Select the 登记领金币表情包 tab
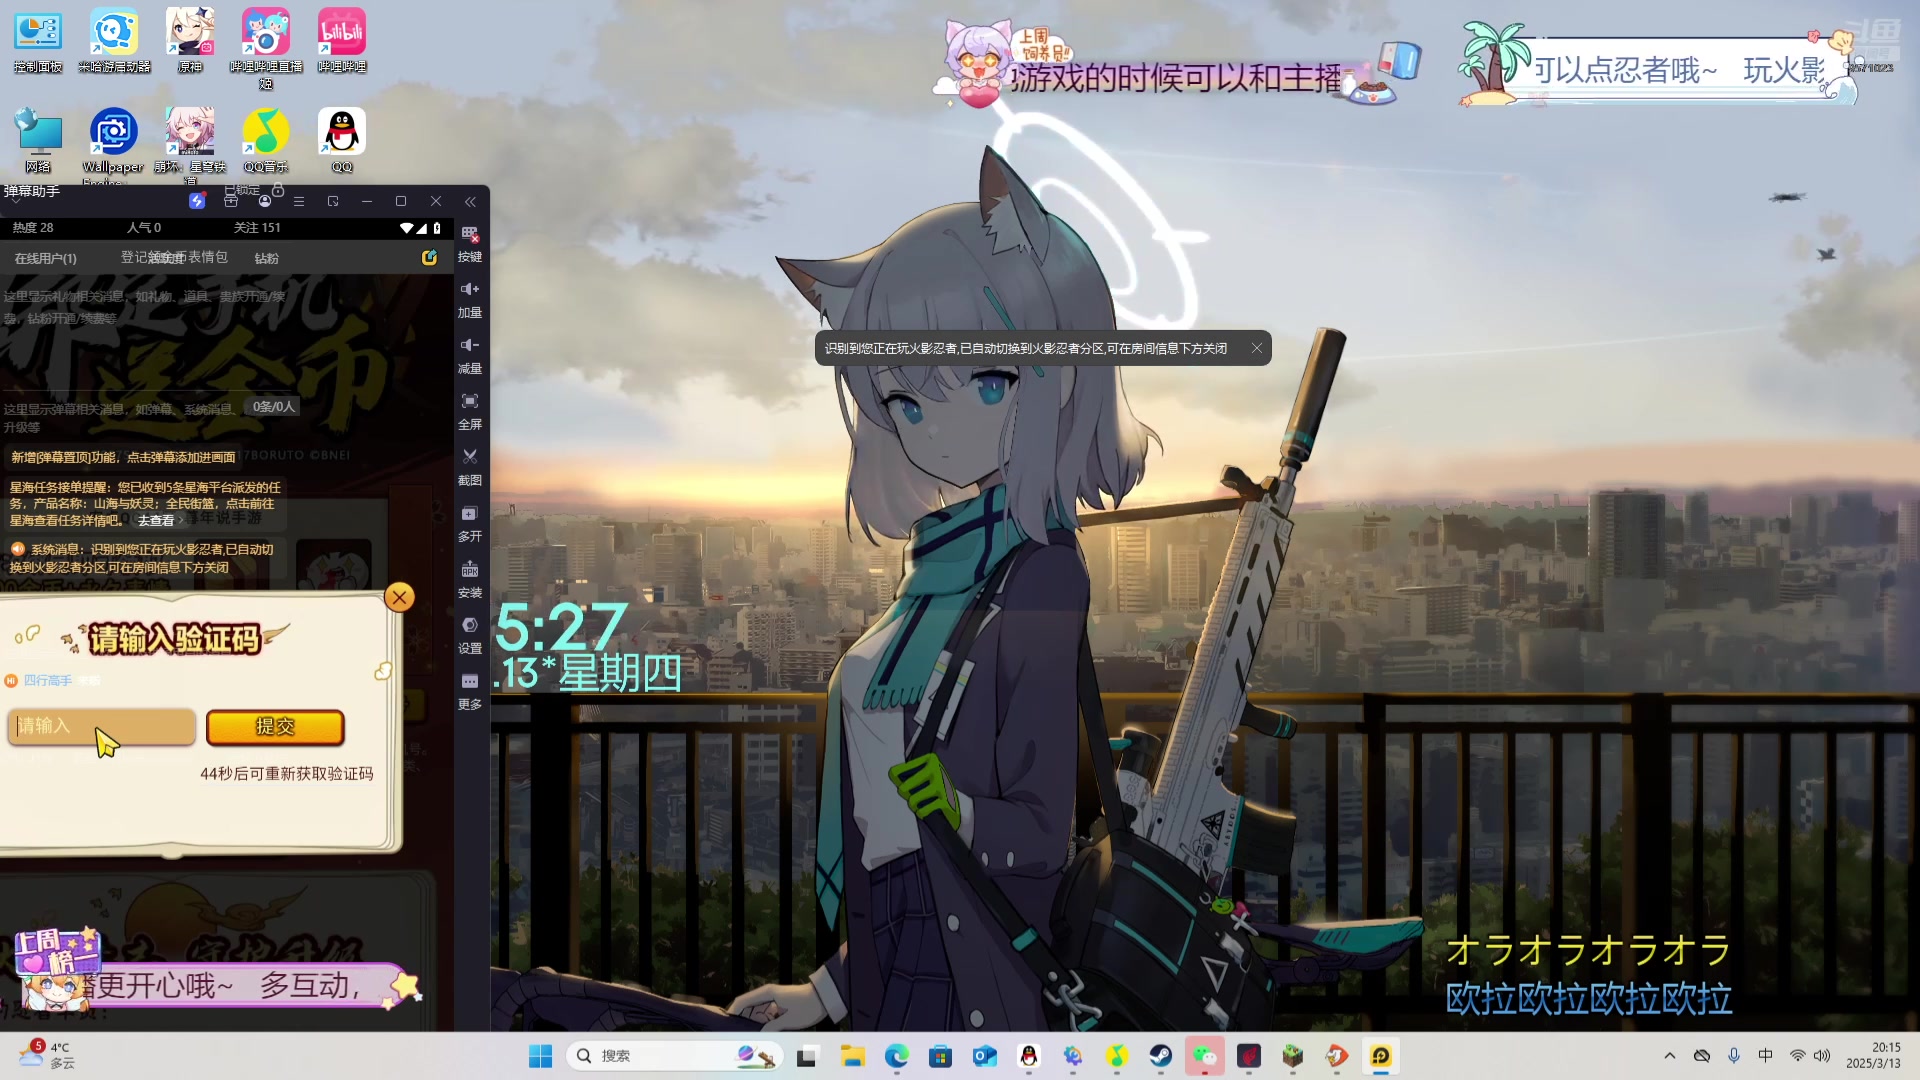 [174, 257]
